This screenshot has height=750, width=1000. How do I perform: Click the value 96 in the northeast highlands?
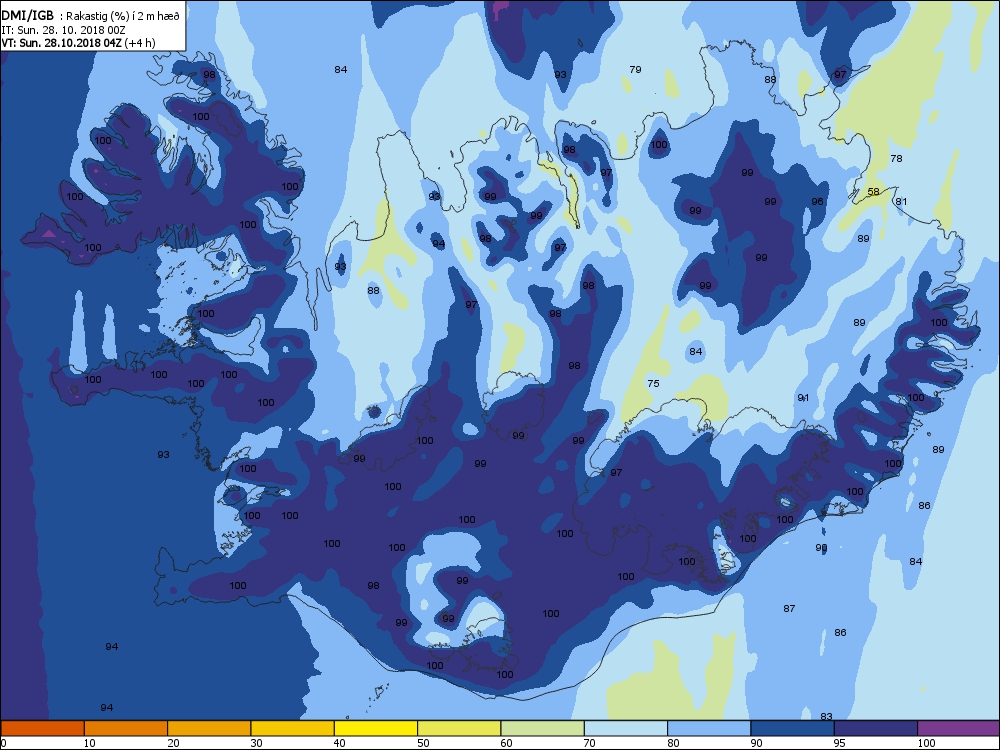tap(817, 202)
